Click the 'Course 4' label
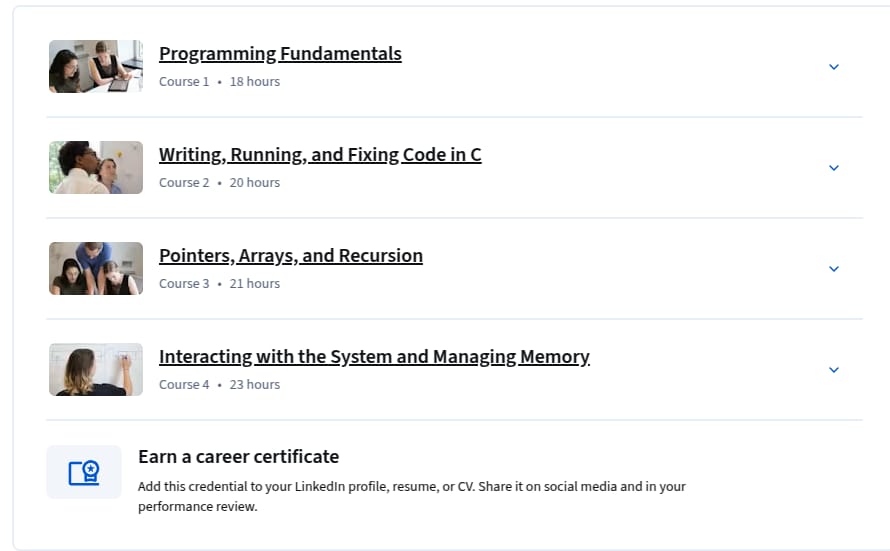This screenshot has width=890, height=551. point(184,385)
